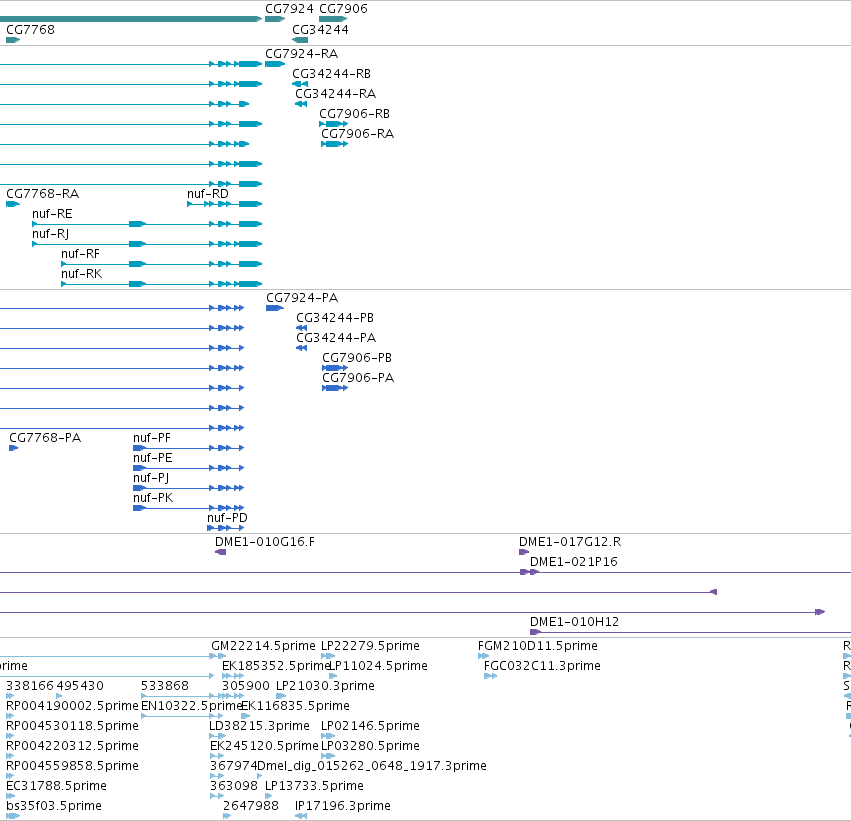Open CDS label CG7768-PA

pos(45,438)
